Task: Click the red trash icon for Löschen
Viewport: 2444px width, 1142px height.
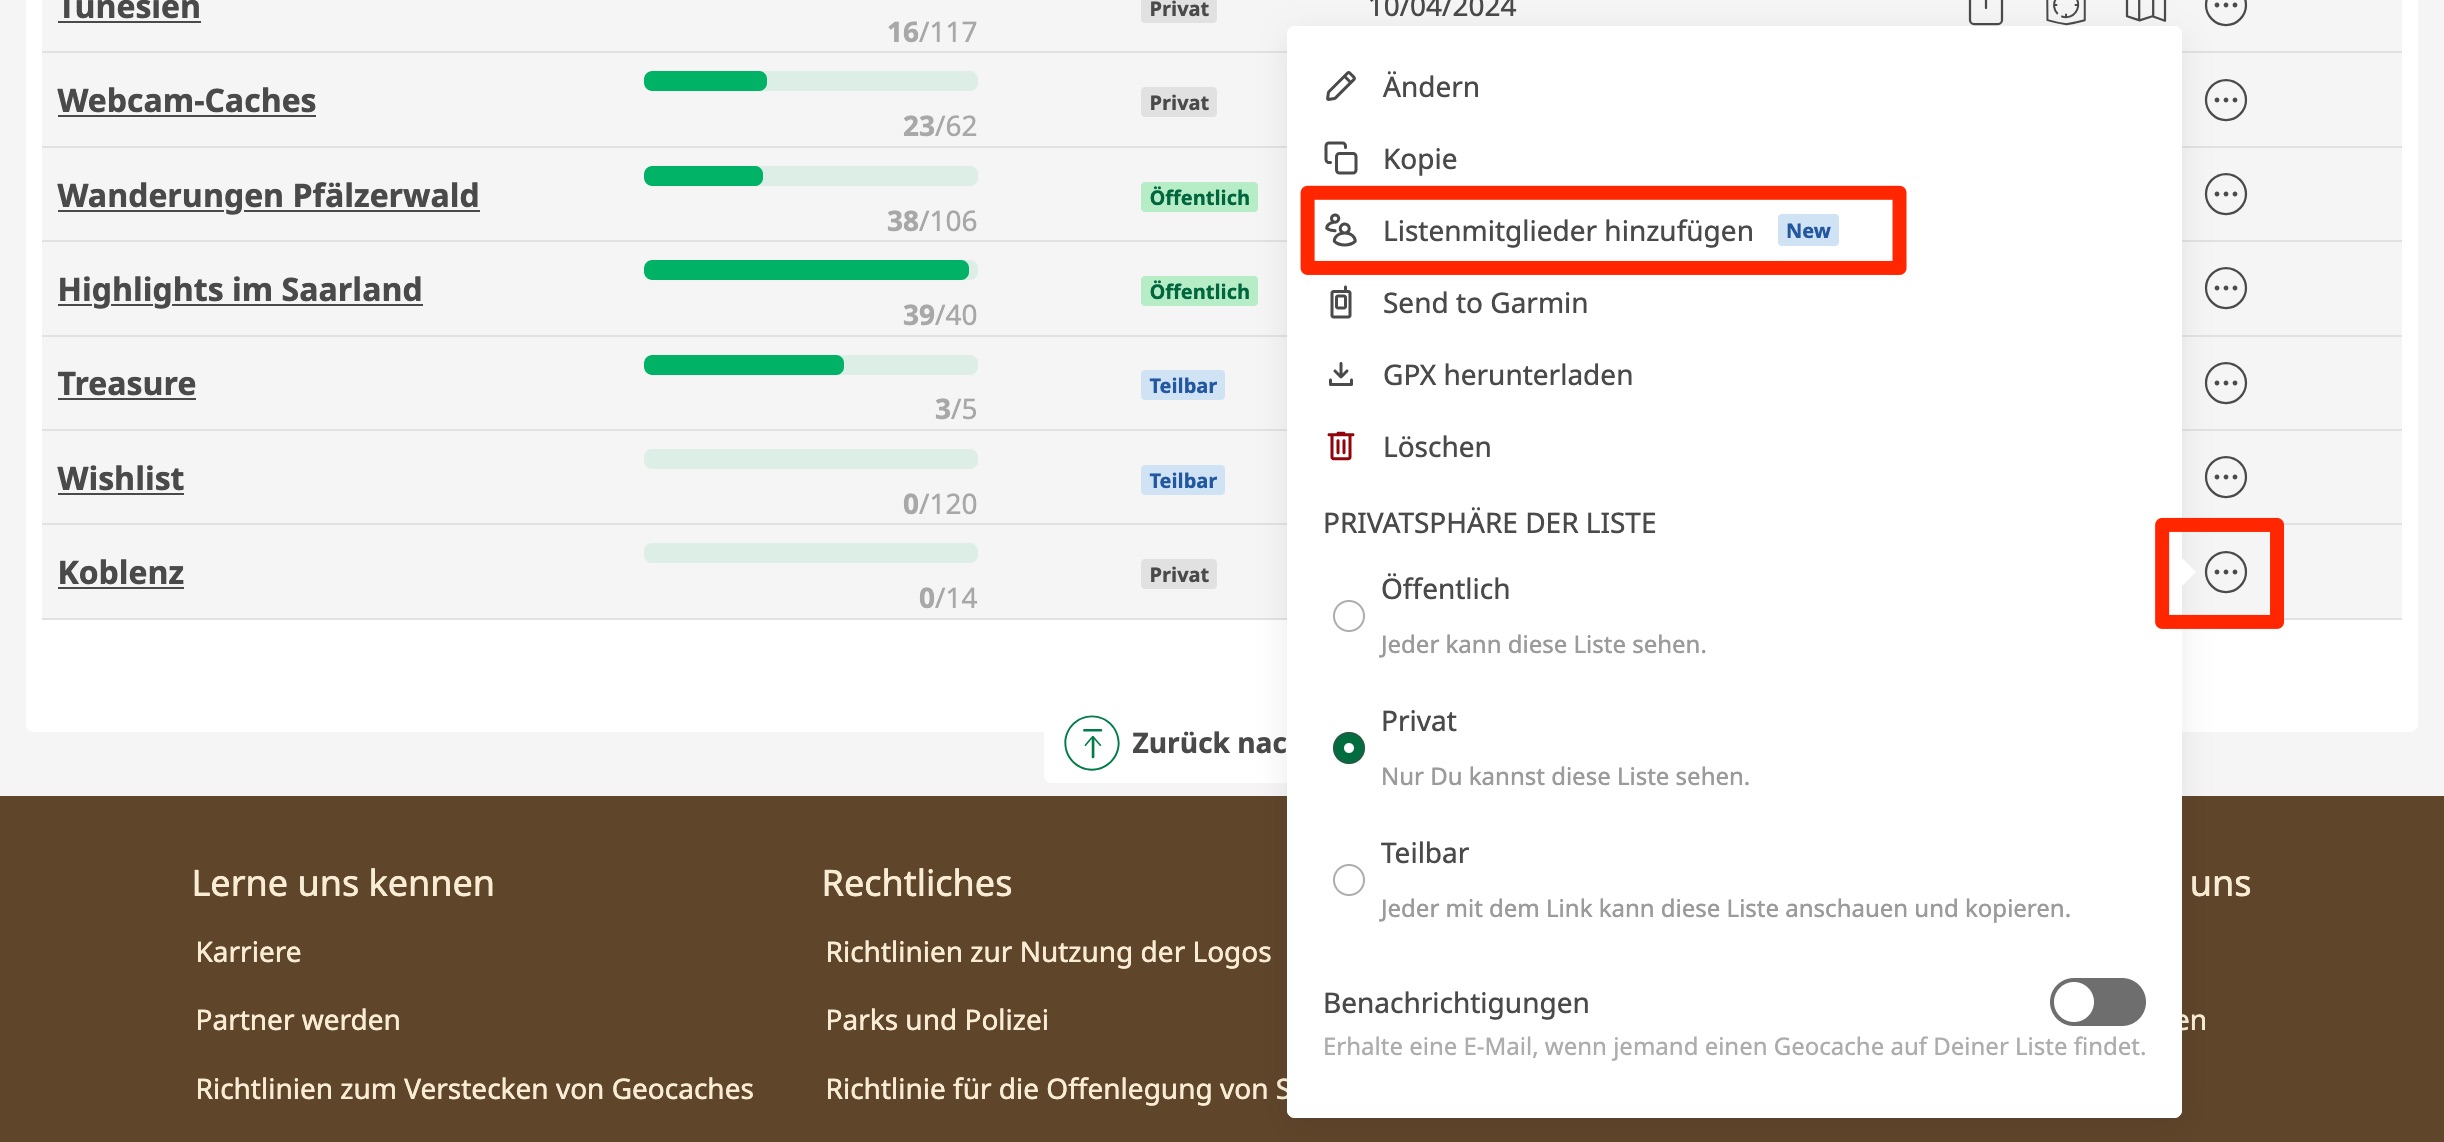Action: click(1340, 446)
